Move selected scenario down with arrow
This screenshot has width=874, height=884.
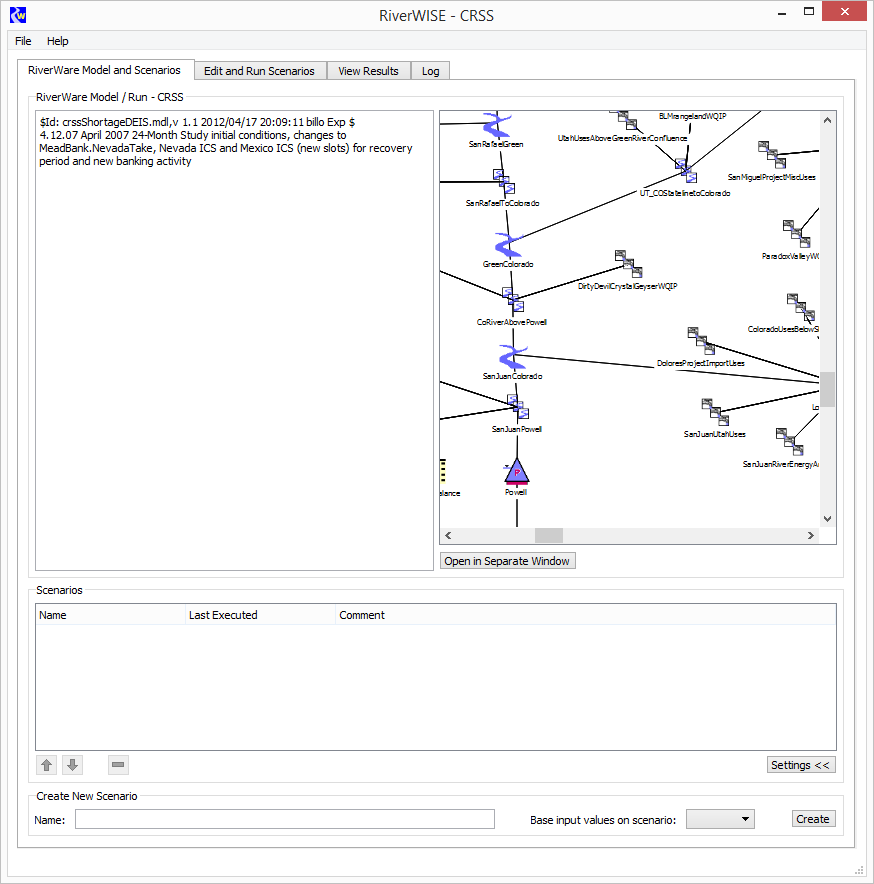pos(72,765)
